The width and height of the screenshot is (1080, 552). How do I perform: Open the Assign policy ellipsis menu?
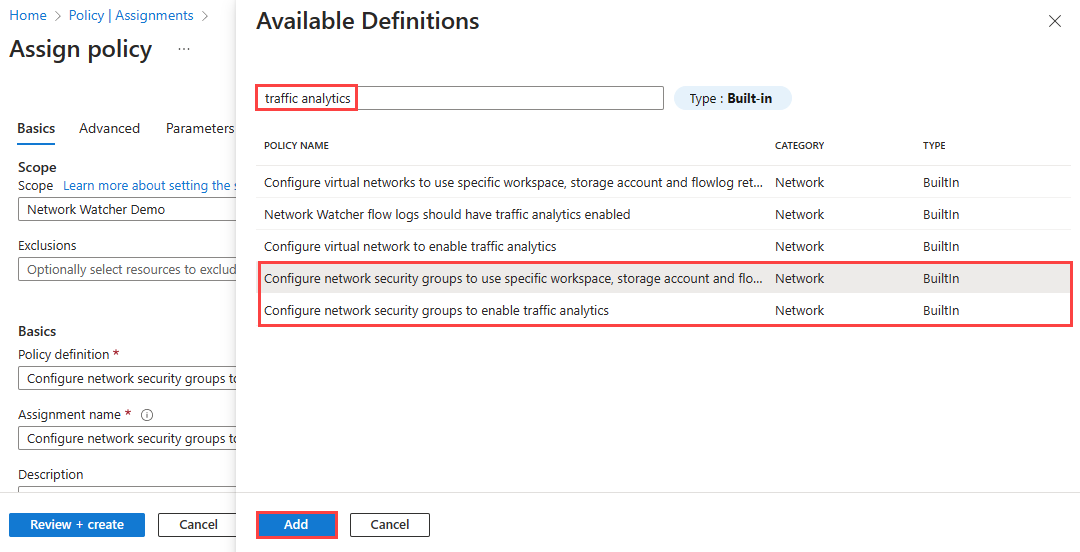pyautogui.click(x=183, y=49)
